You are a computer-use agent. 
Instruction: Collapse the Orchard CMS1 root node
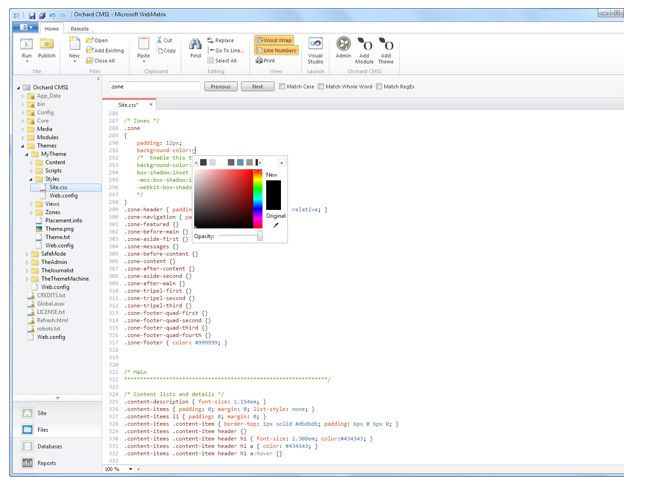tap(19, 88)
